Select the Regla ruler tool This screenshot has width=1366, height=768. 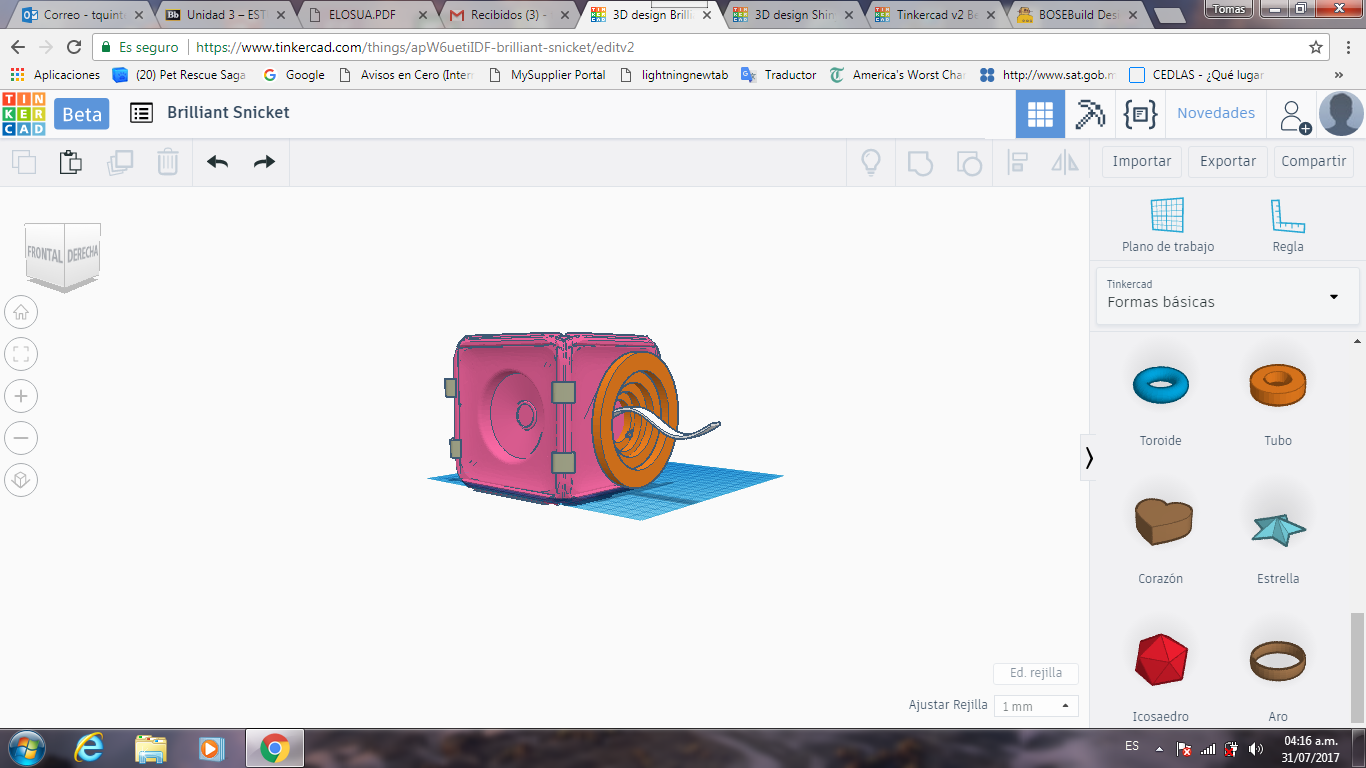click(1288, 225)
